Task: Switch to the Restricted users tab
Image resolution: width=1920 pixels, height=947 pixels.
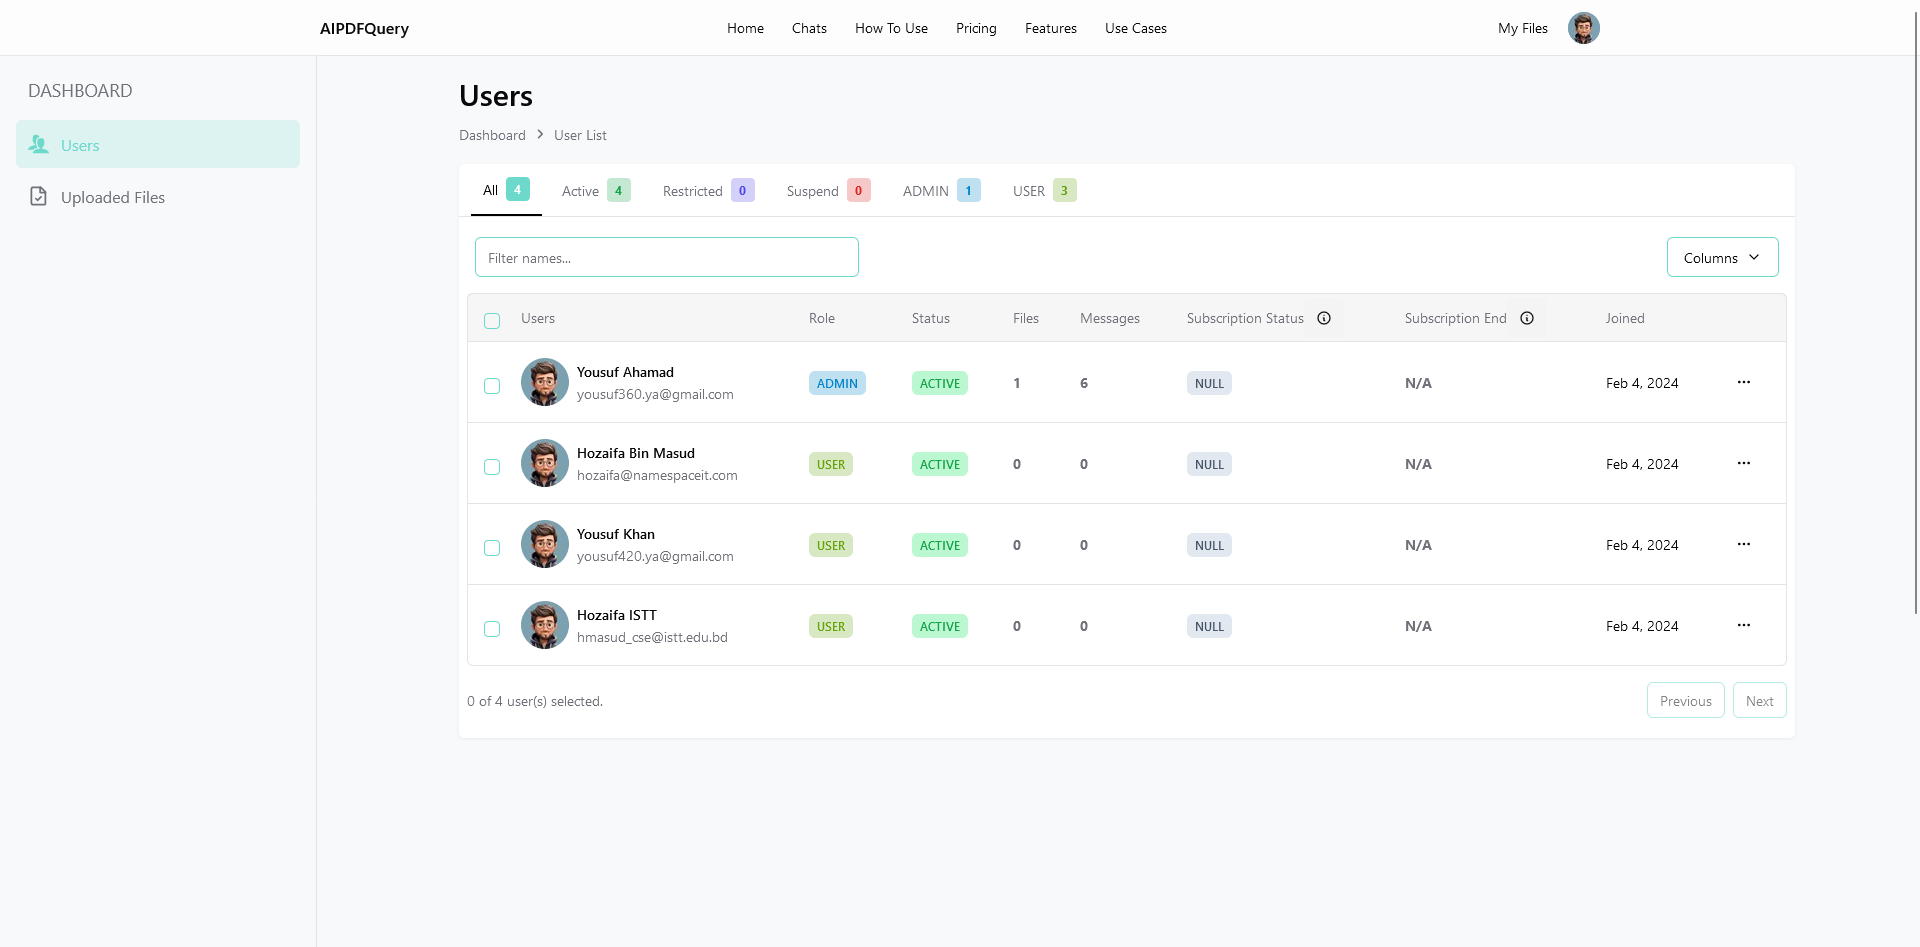Action: click(708, 191)
